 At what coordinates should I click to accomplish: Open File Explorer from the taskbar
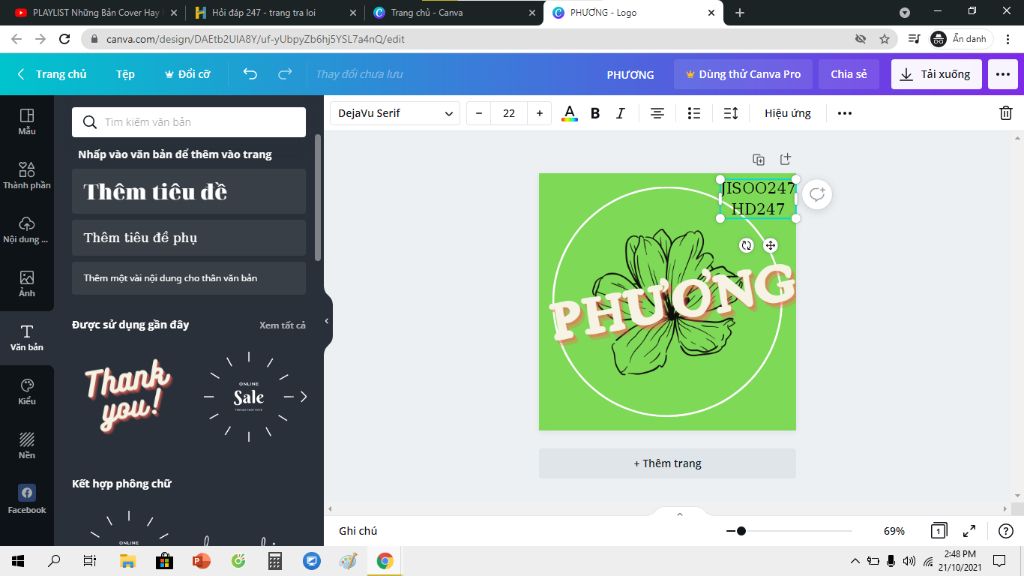pos(127,561)
